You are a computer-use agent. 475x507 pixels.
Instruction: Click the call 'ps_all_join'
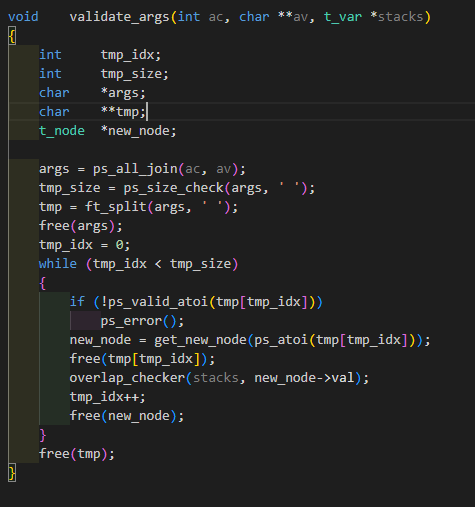coord(135,169)
